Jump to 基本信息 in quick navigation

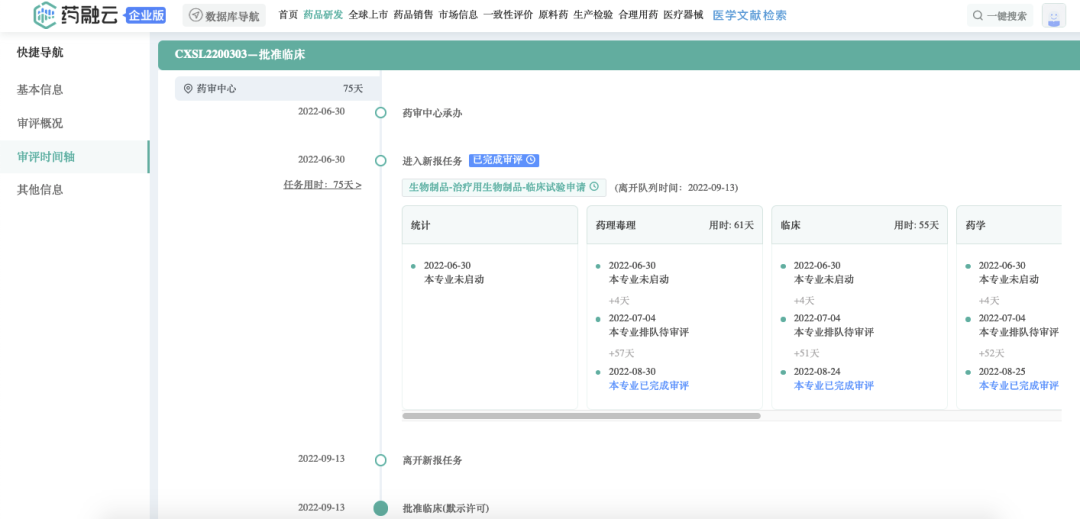click(x=40, y=90)
